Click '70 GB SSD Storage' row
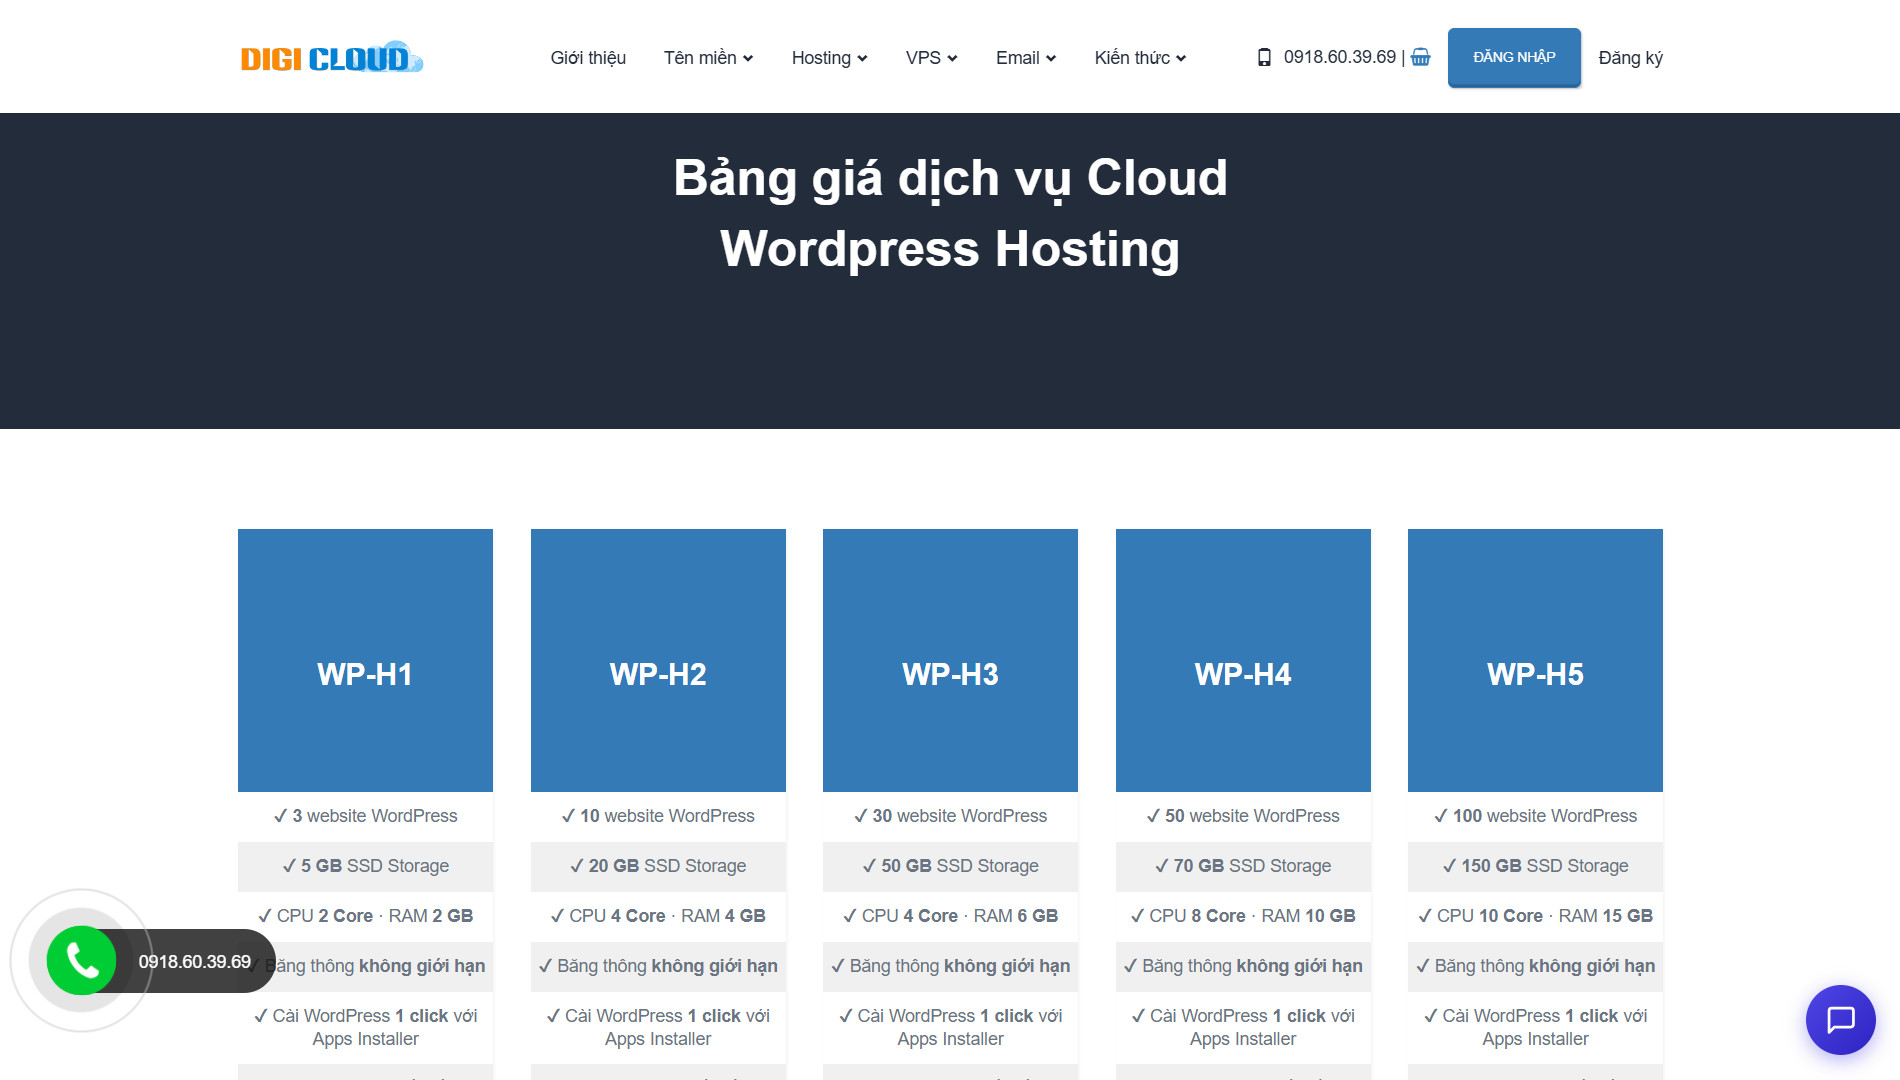The height and width of the screenshot is (1080, 1900). 1243,866
